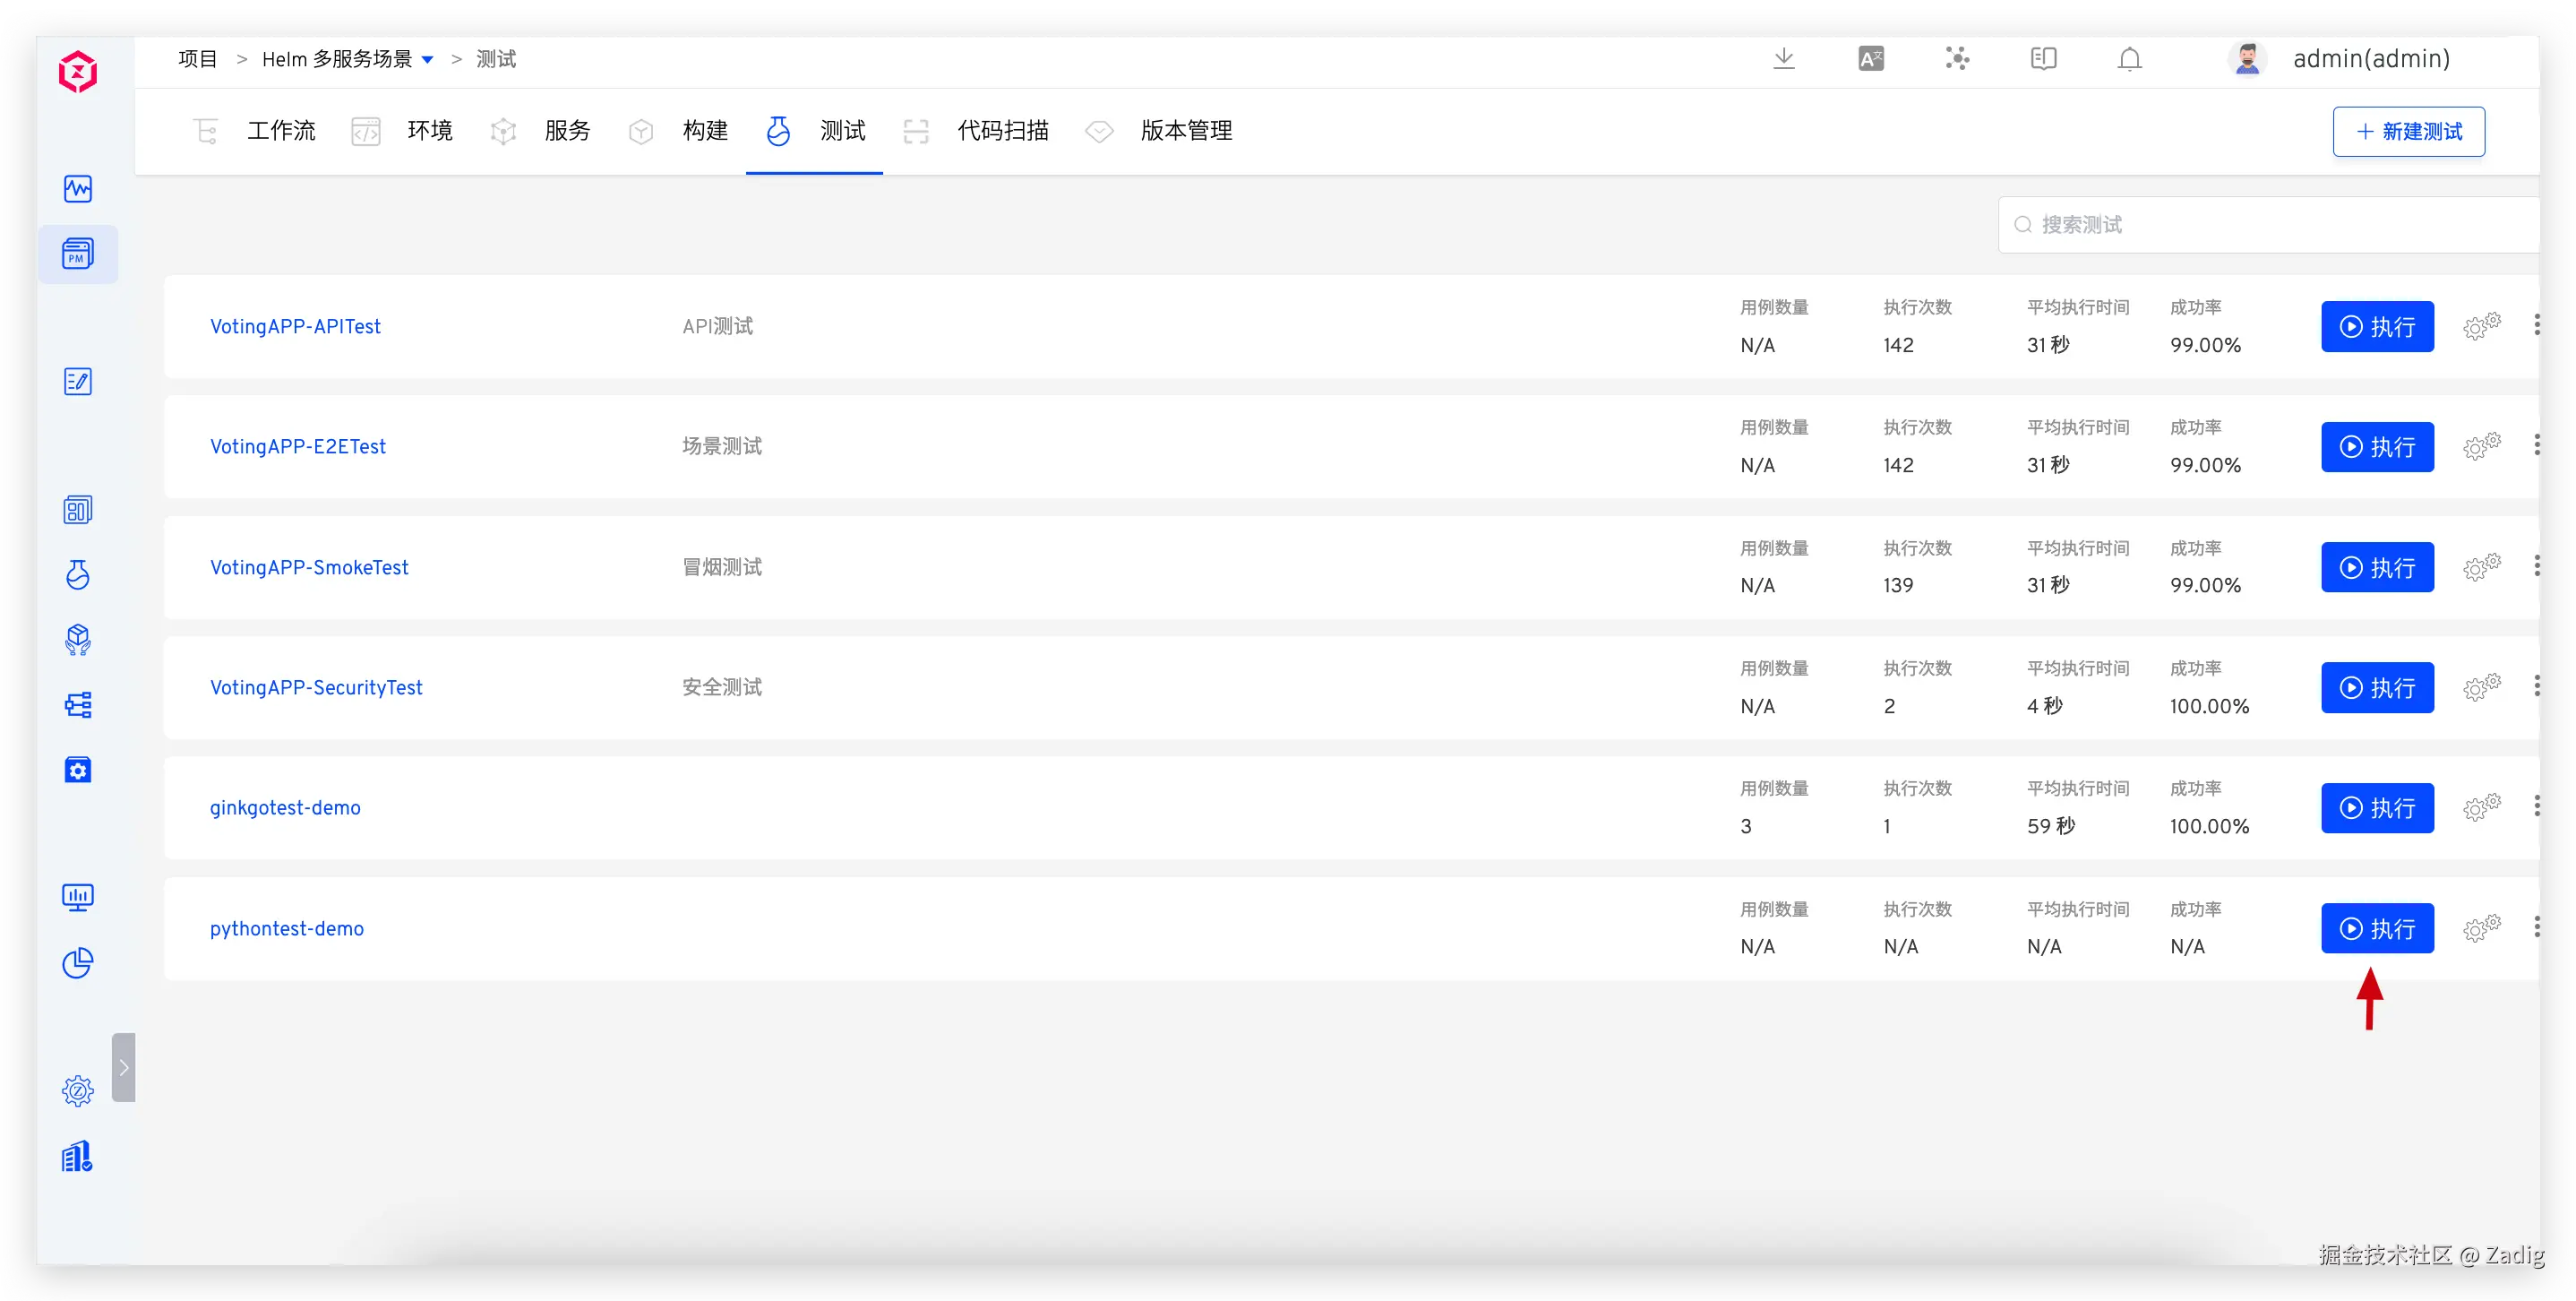Click the 新建测试 button
The width and height of the screenshot is (2576, 1301).
tap(2408, 132)
